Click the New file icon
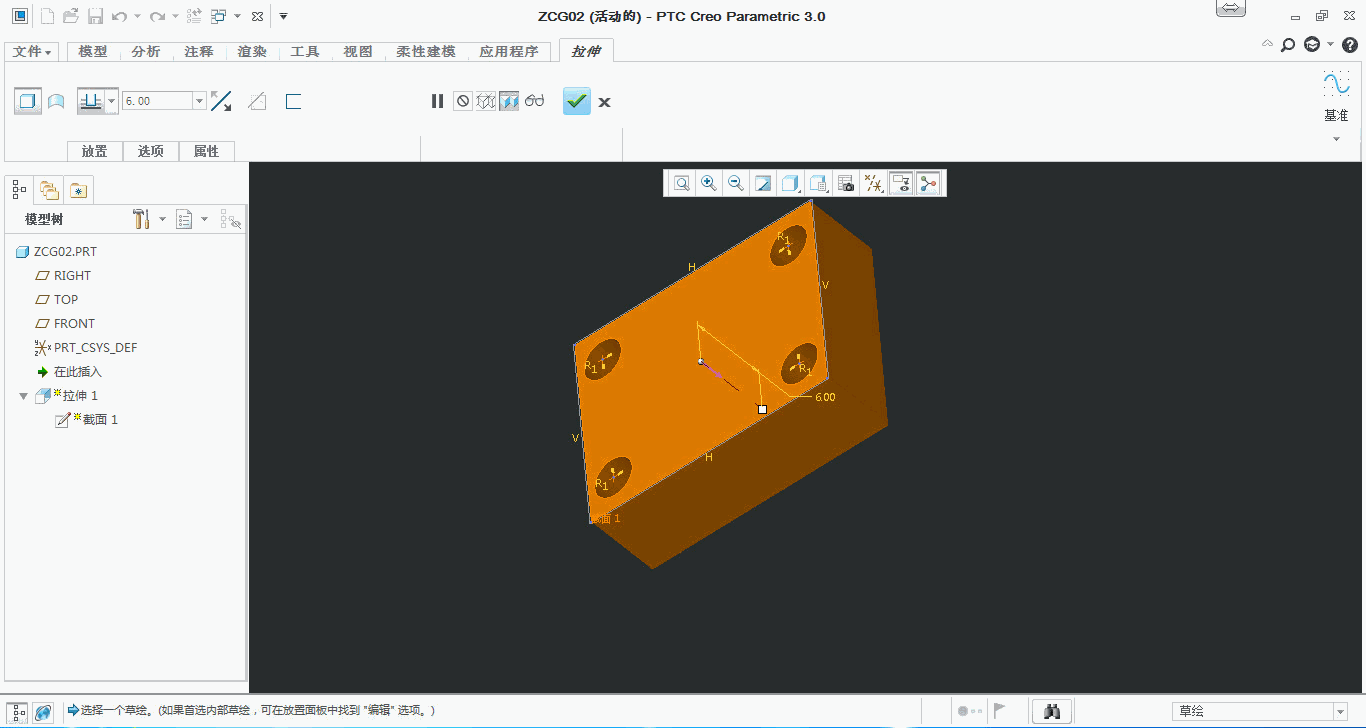This screenshot has height=728, width=1366. point(47,16)
